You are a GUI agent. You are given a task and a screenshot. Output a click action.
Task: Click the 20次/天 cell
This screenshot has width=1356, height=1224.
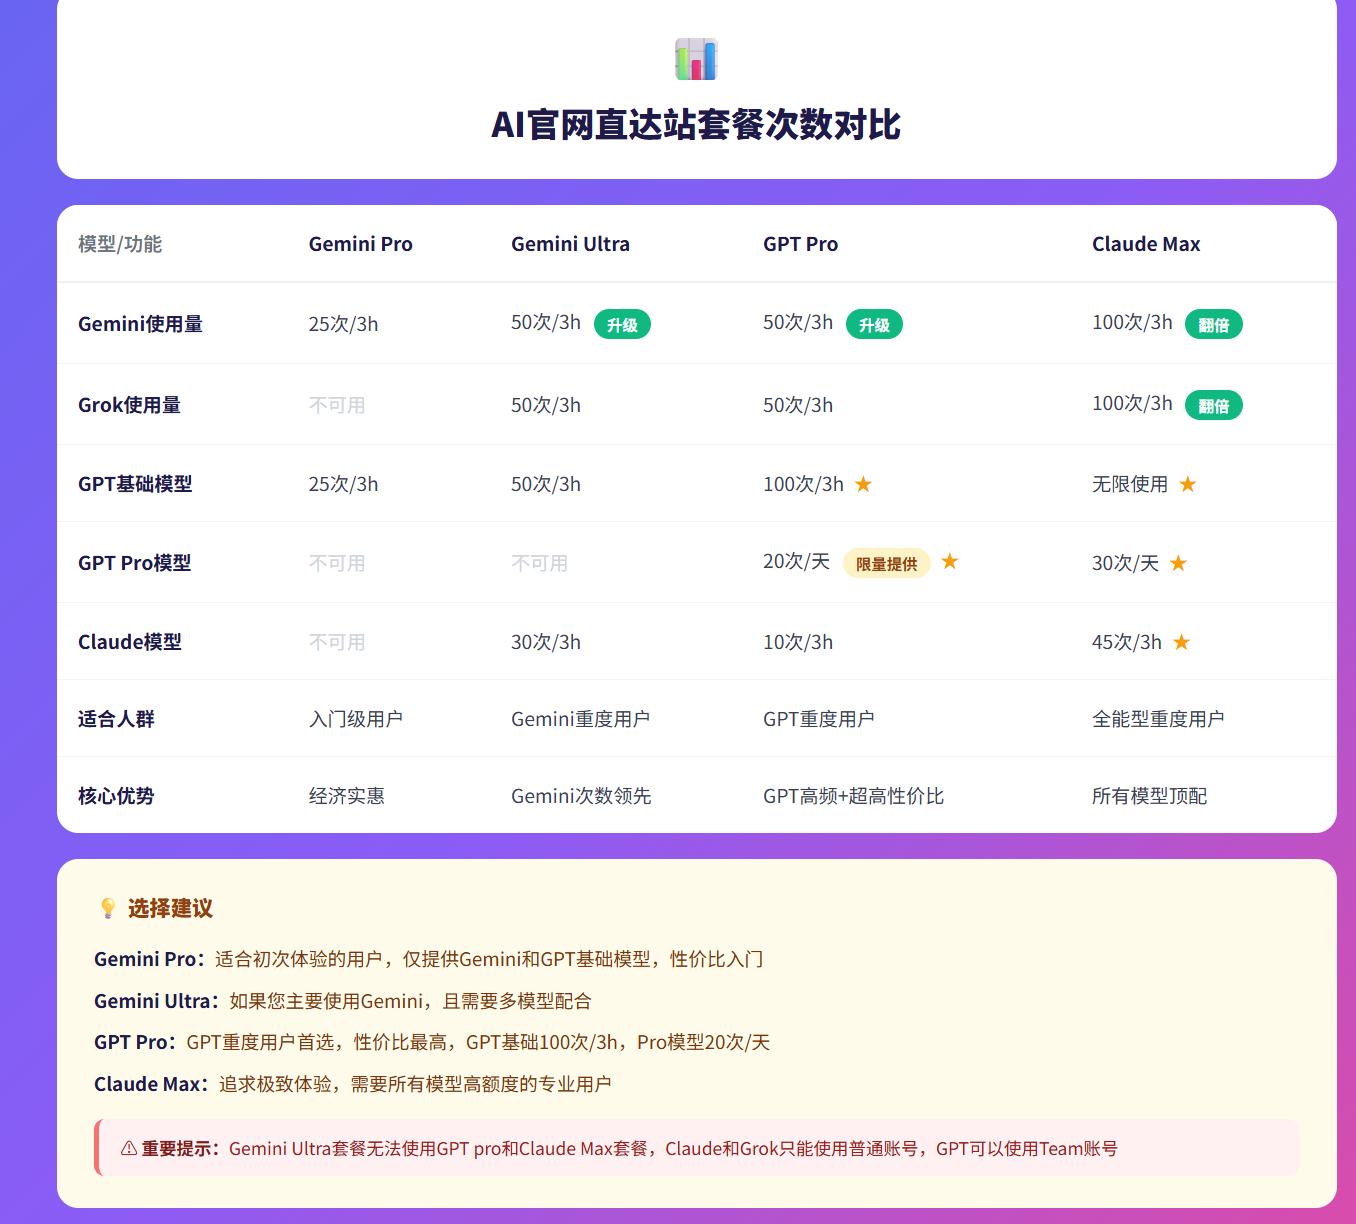796,561
